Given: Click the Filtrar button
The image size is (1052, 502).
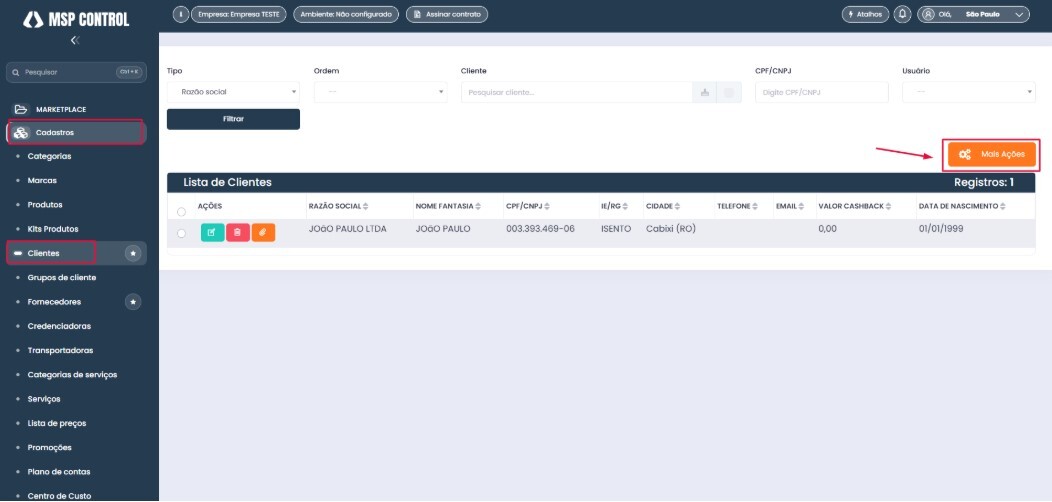Looking at the screenshot, I should point(233,119).
